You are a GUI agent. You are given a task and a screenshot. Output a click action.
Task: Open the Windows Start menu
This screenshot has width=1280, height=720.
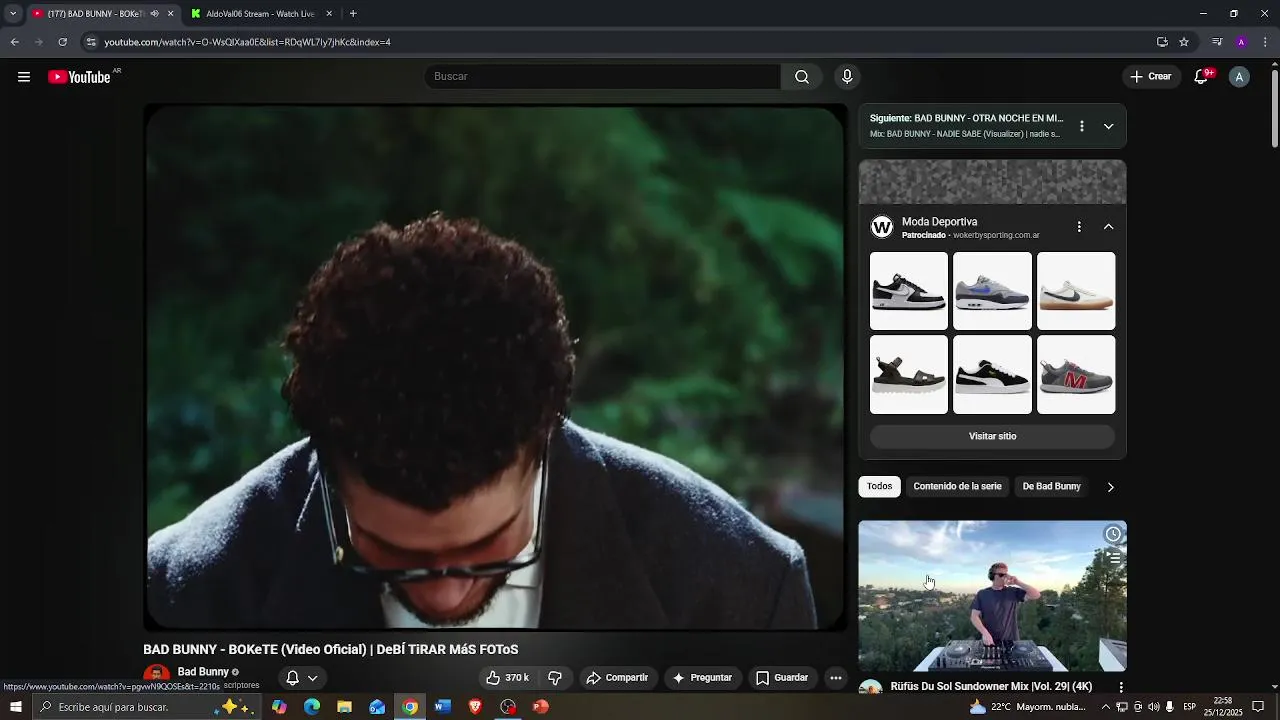[16, 707]
